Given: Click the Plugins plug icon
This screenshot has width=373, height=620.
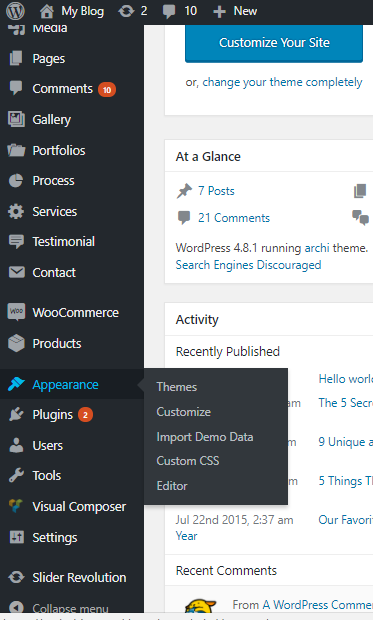Looking at the screenshot, I should pyautogui.click(x=16, y=414).
